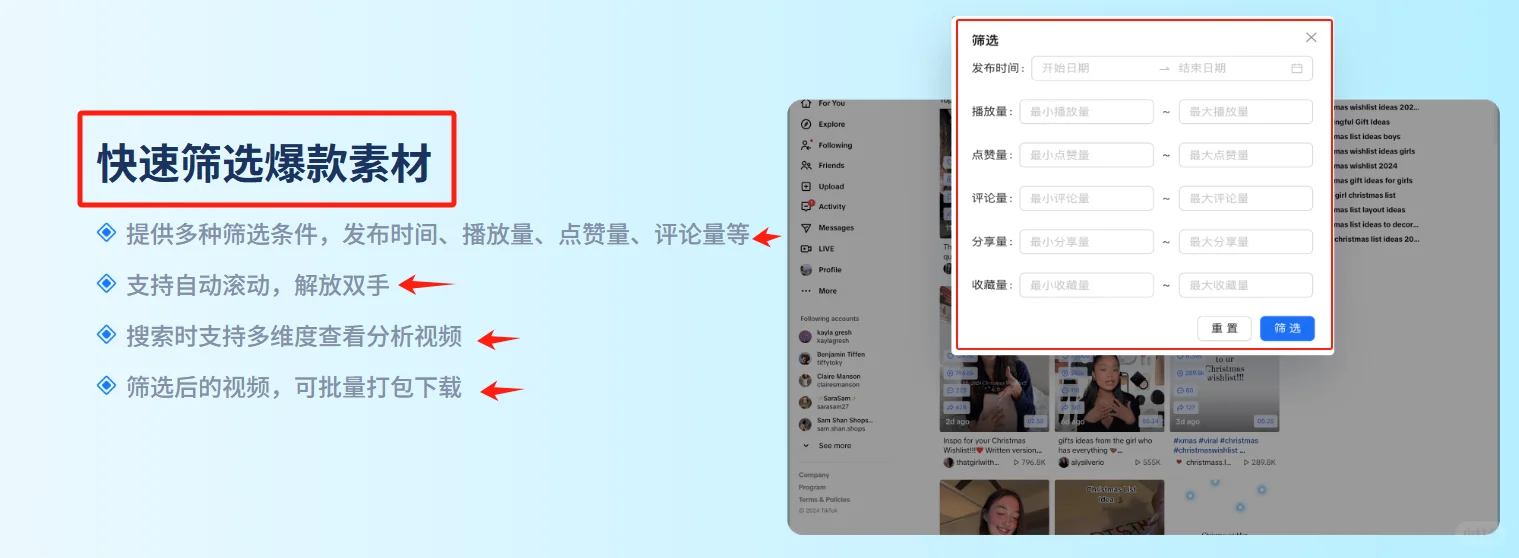Click the #xmas #viral #christmas hashtags caption

(x=1216, y=446)
